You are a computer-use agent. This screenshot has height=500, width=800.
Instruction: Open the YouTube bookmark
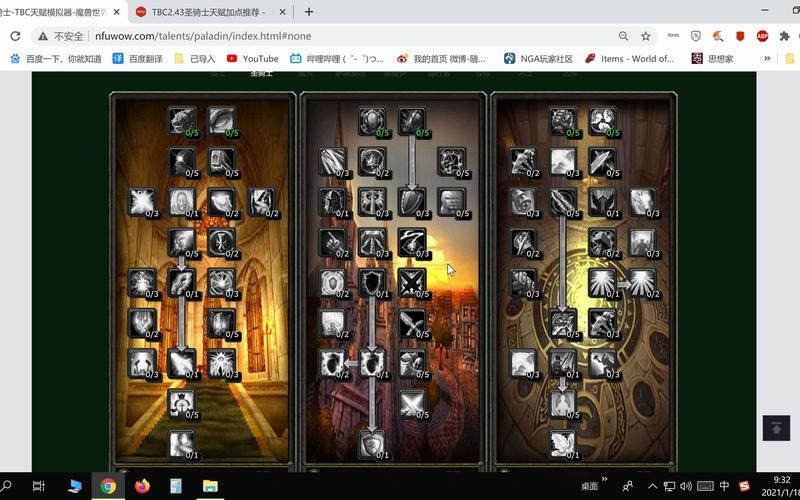(x=253, y=59)
